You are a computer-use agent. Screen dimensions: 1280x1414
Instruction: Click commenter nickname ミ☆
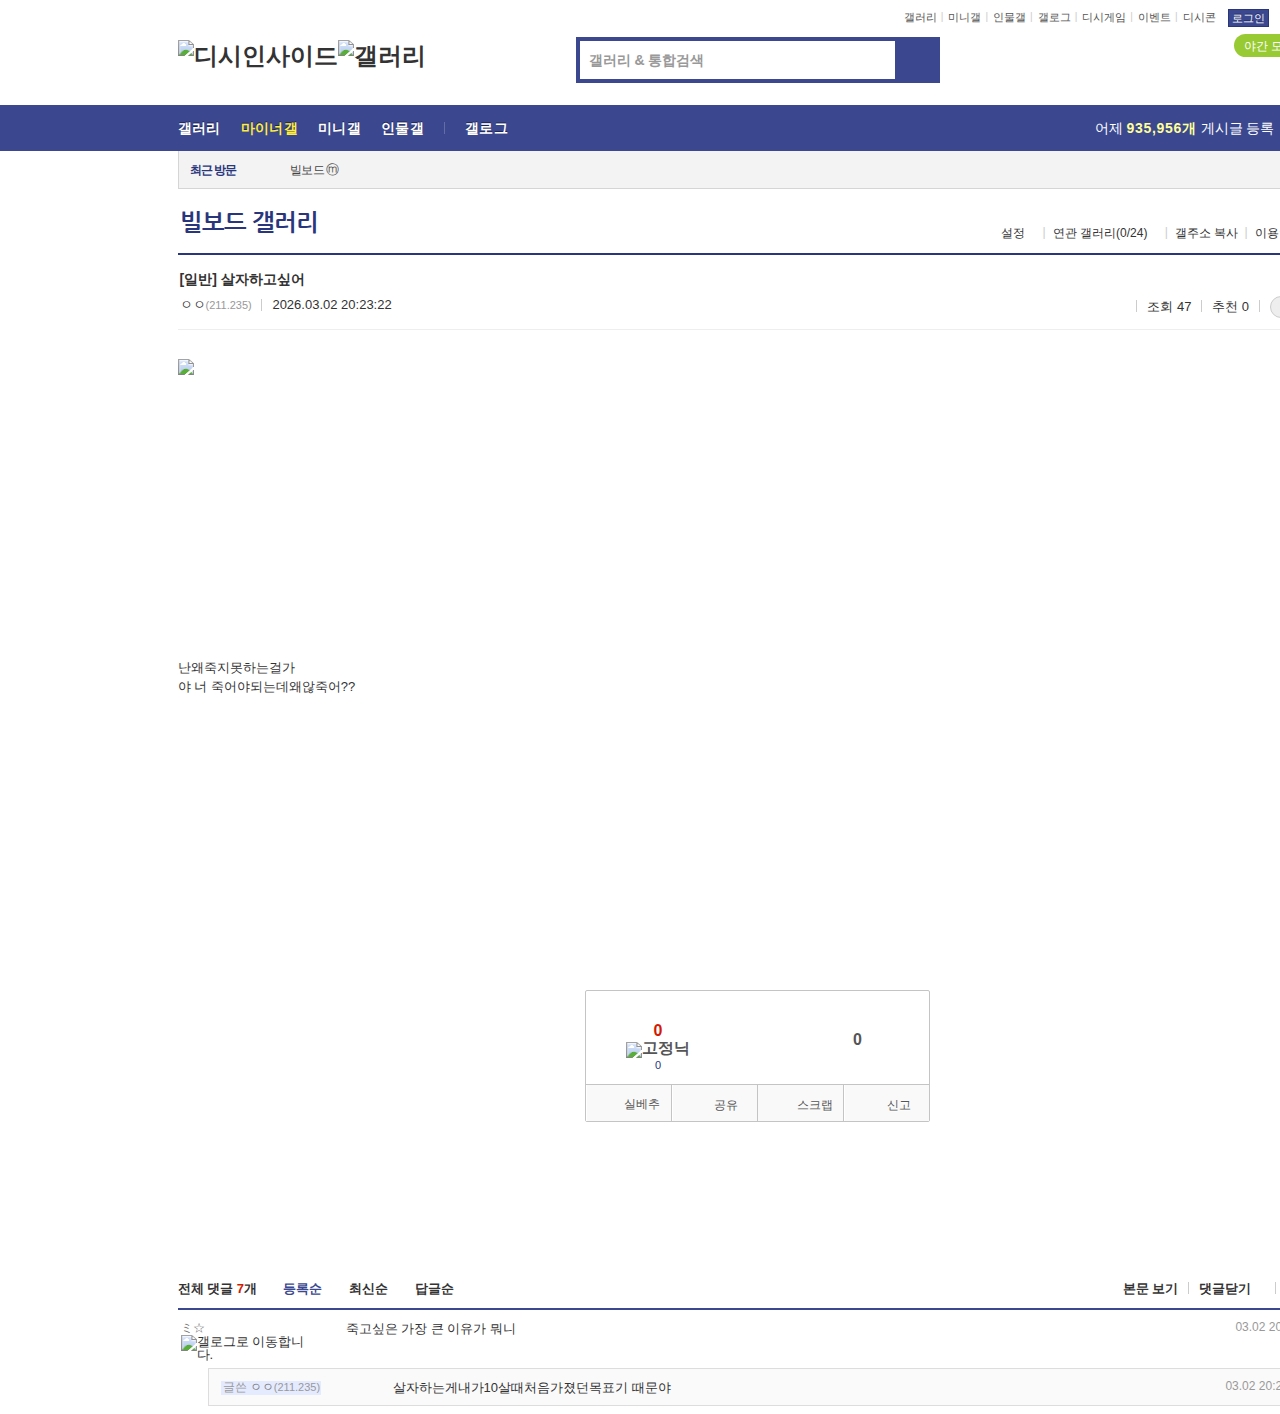click(x=193, y=1328)
